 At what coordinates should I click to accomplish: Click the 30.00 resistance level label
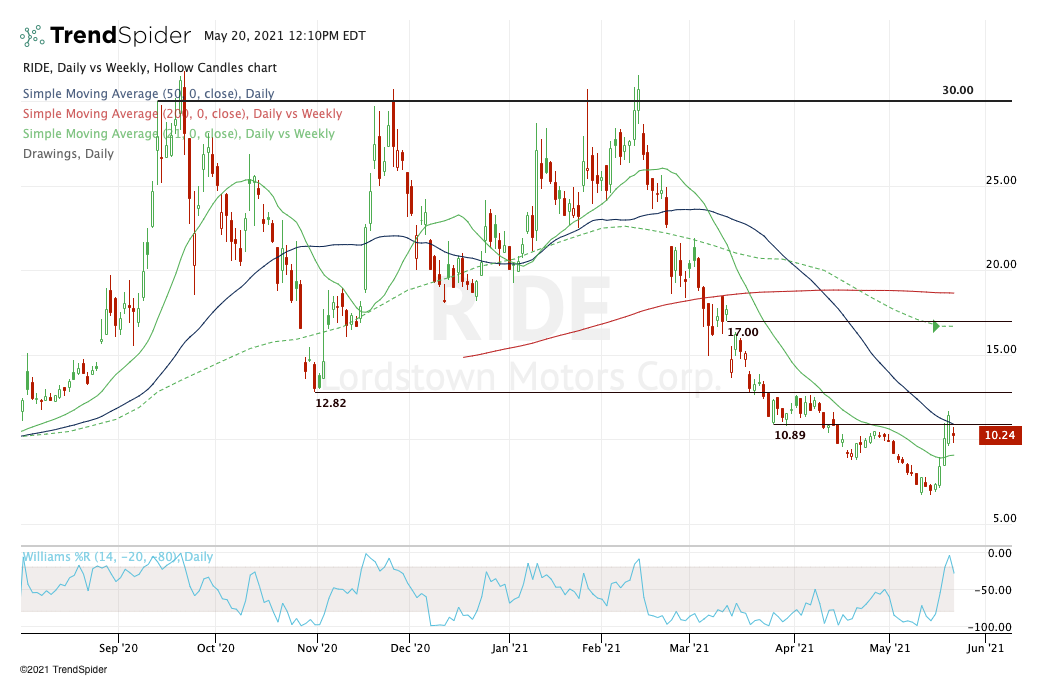click(958, 90)
